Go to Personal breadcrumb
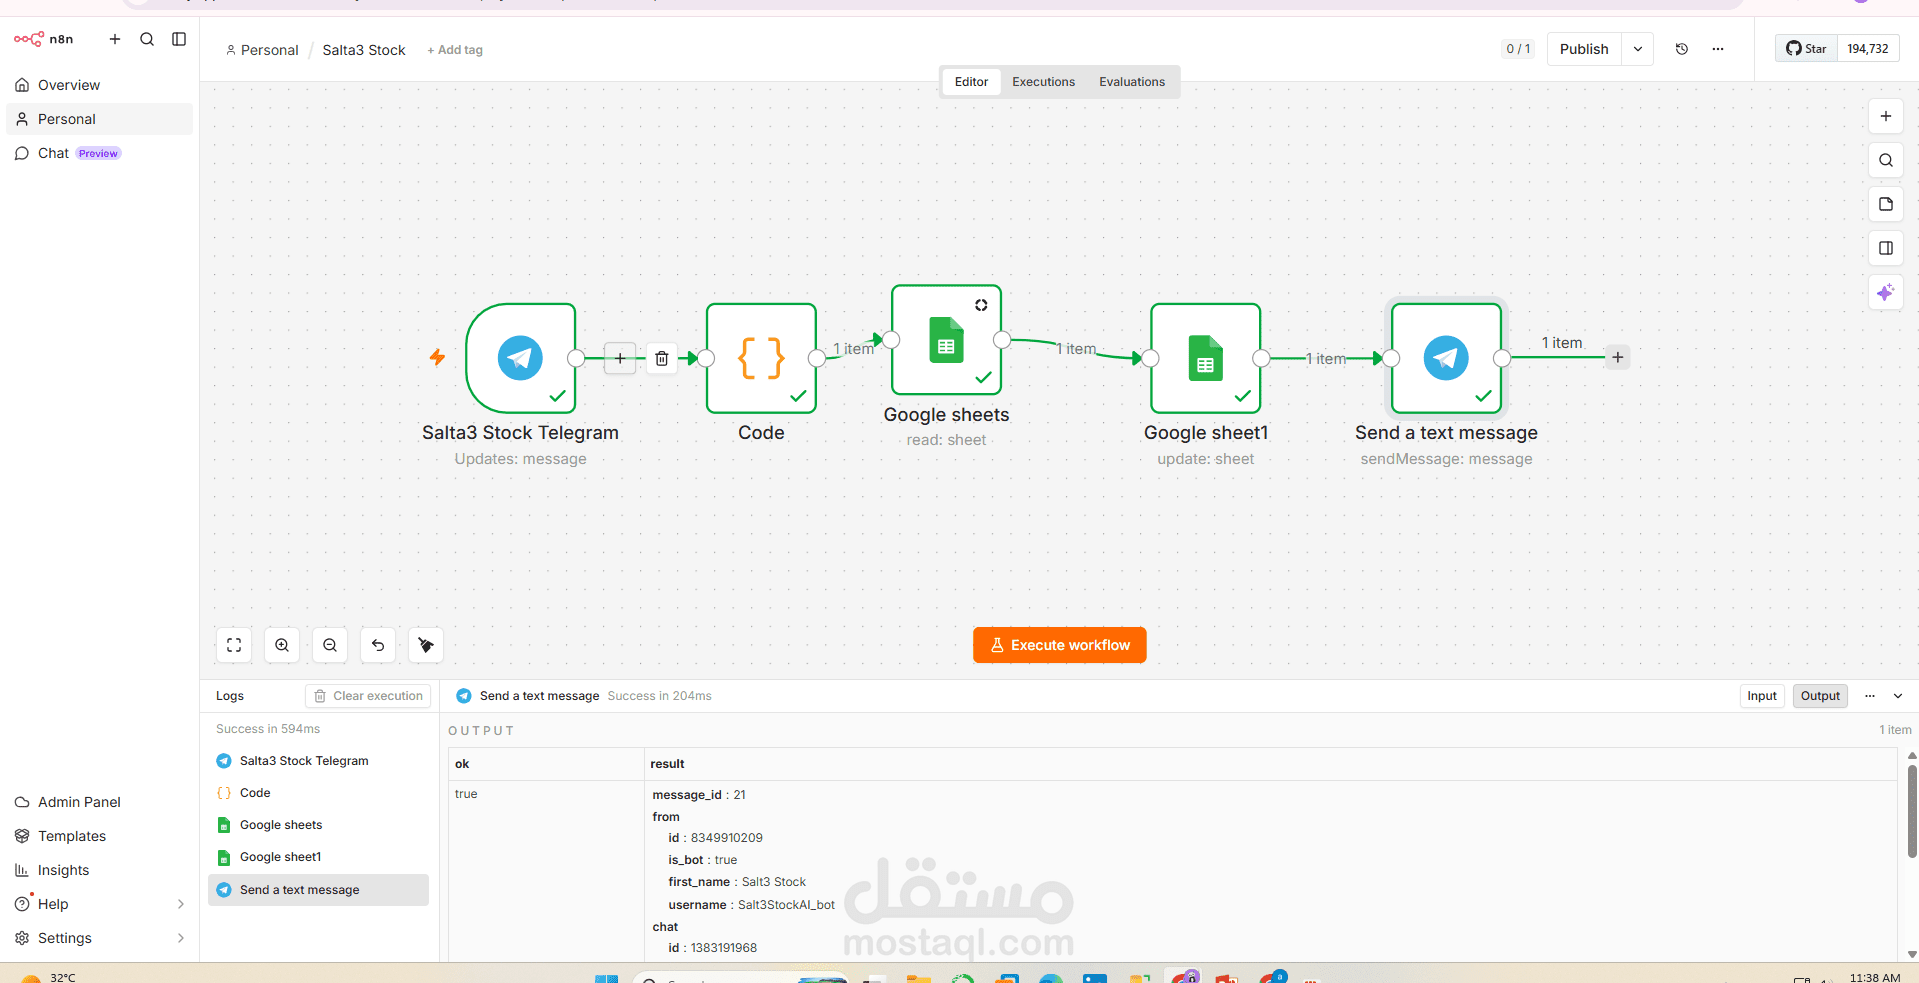This screenshot has width=1919, height=983. tap(262, 50)
